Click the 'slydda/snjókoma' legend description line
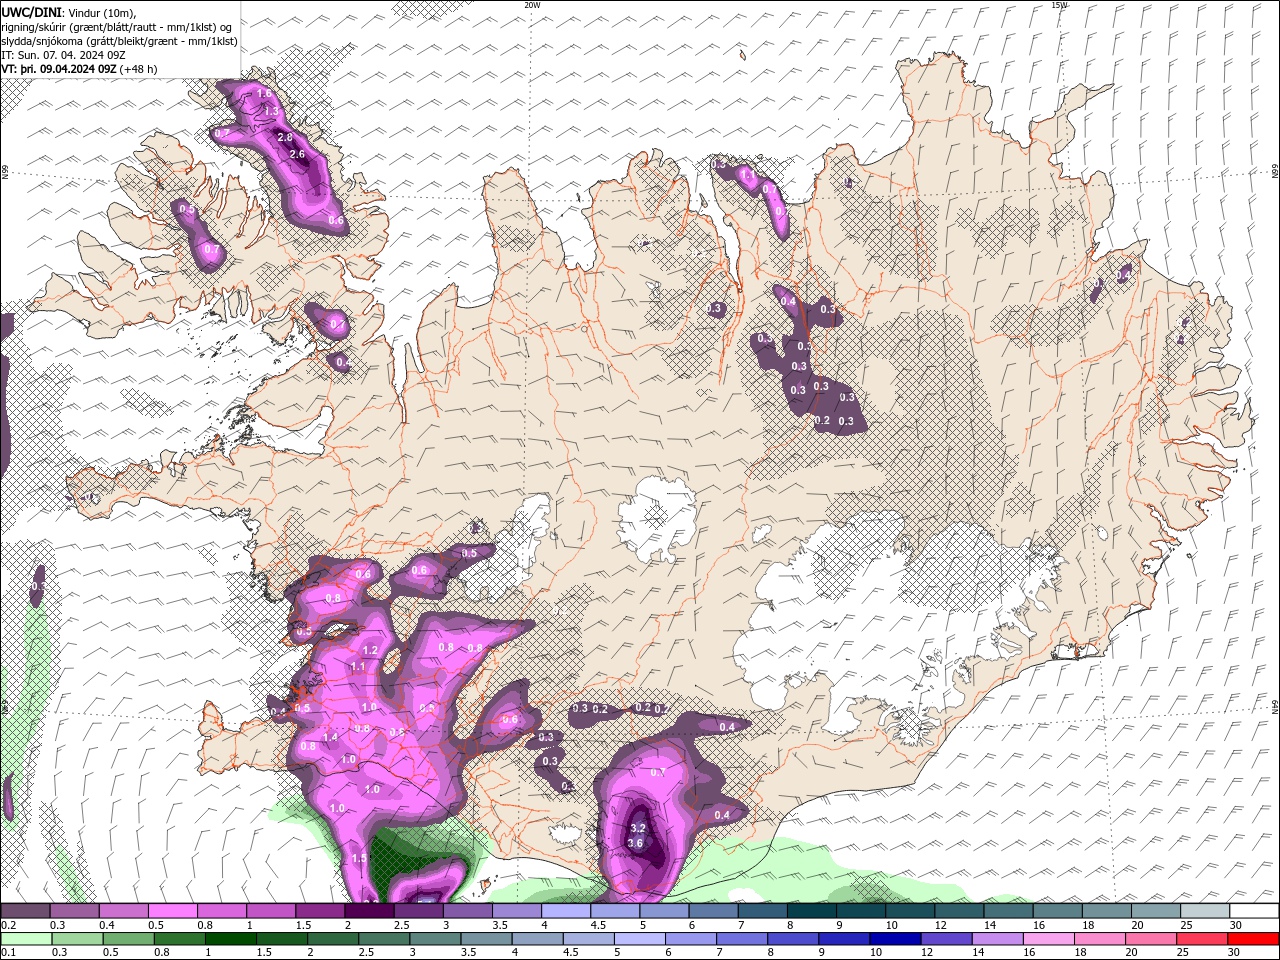Screen dimensions: 1280x960 pyautogui.click(x=120, y=41)
